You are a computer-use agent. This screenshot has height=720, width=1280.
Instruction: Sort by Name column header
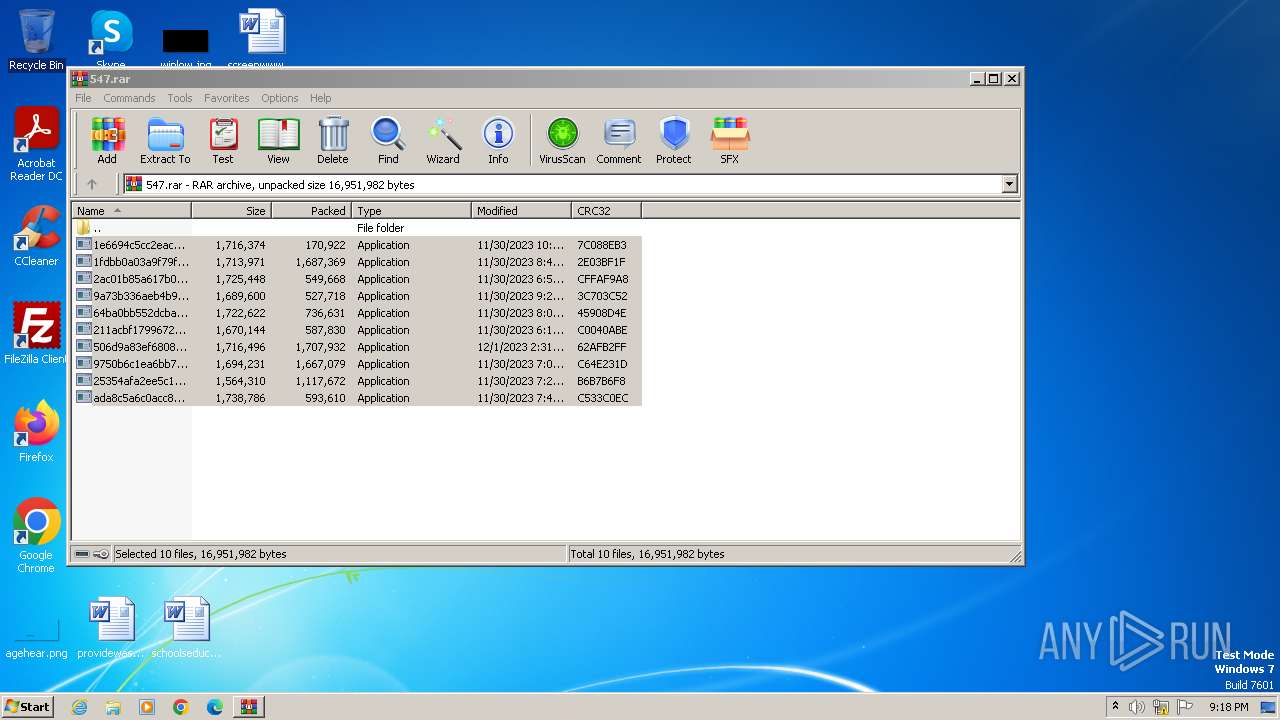132,211
